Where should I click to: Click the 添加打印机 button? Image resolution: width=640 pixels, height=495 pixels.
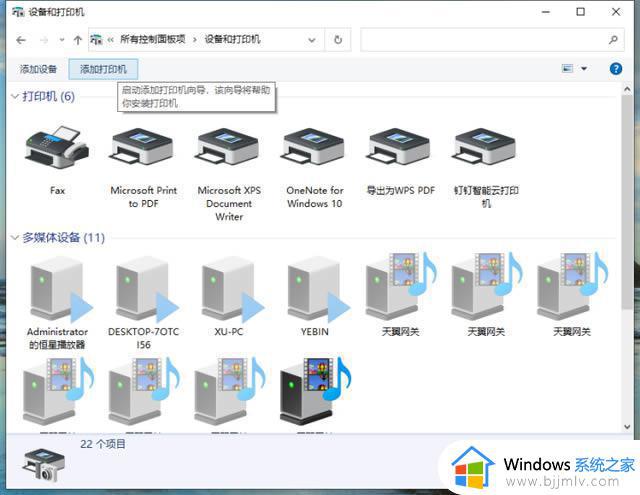click(103, 69)
